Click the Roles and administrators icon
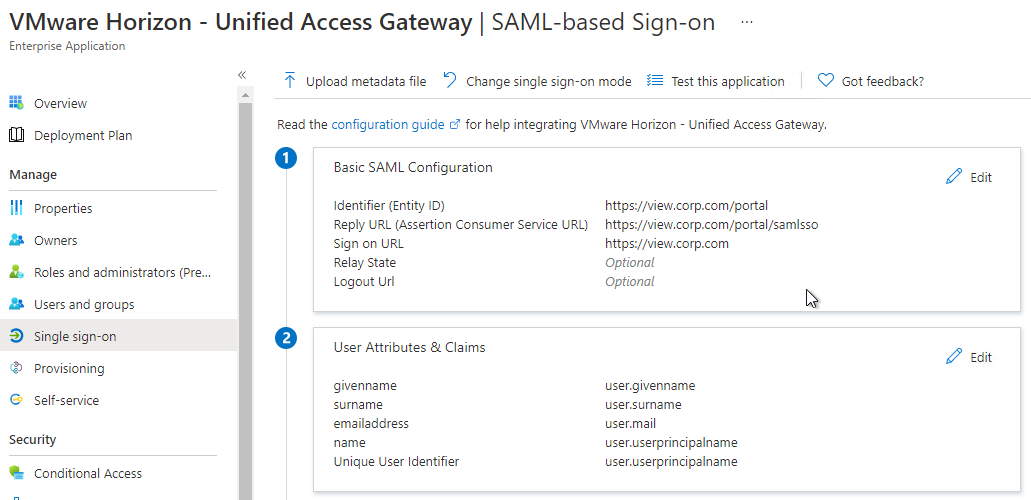Viewport: 1031px width, 500px height. (16, 272)
